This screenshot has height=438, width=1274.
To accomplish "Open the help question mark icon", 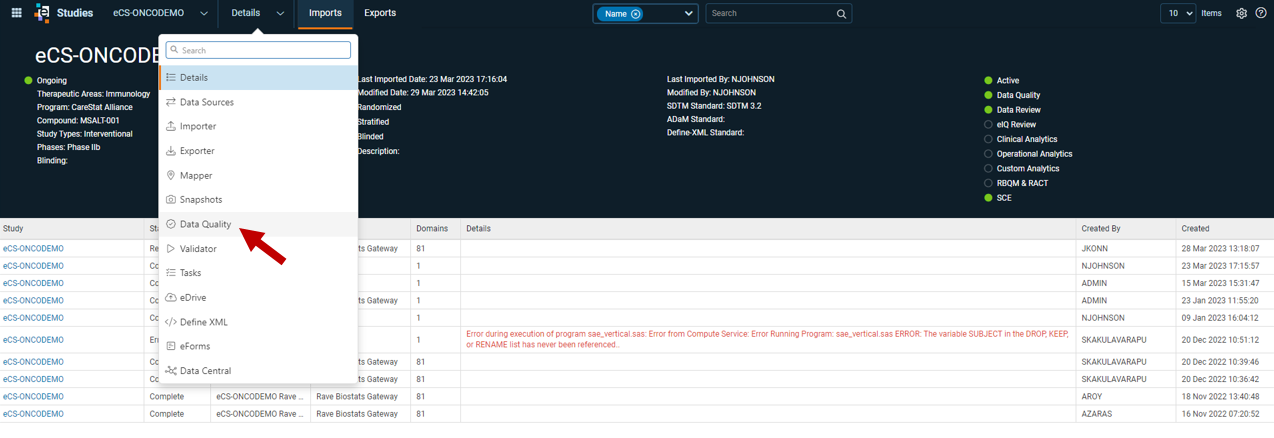I will pos(1260,13).
